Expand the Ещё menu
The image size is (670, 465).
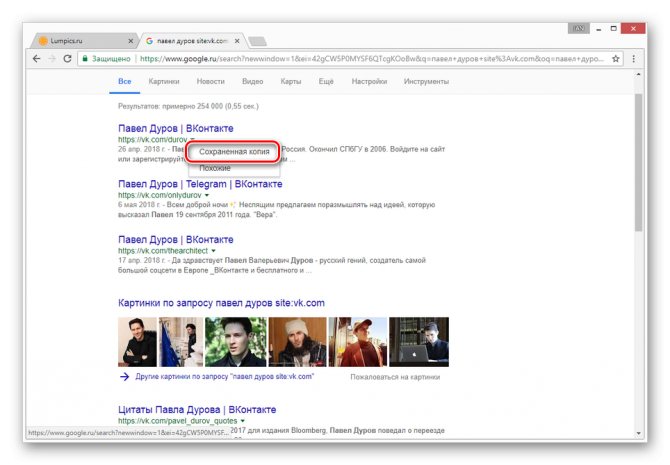326,81
